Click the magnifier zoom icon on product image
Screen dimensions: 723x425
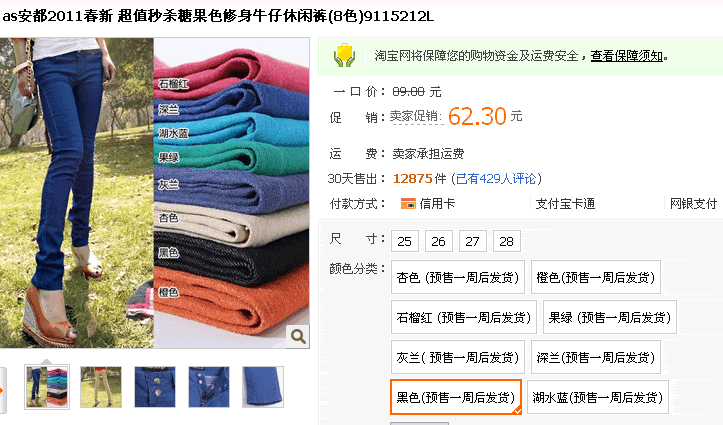[x=298, y=336]
